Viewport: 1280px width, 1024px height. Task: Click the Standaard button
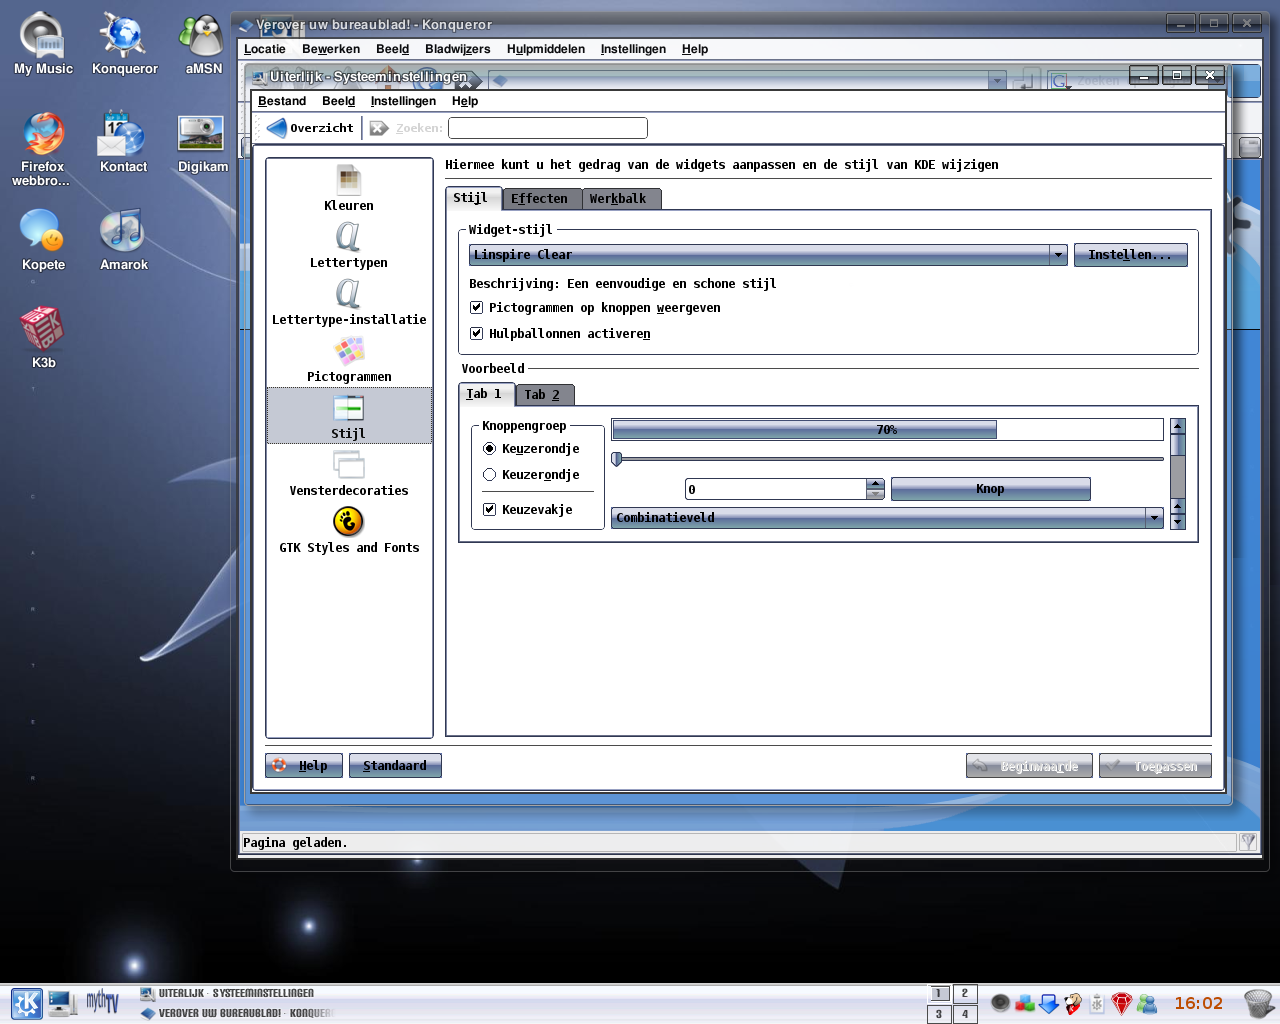(x=395, y=766)
